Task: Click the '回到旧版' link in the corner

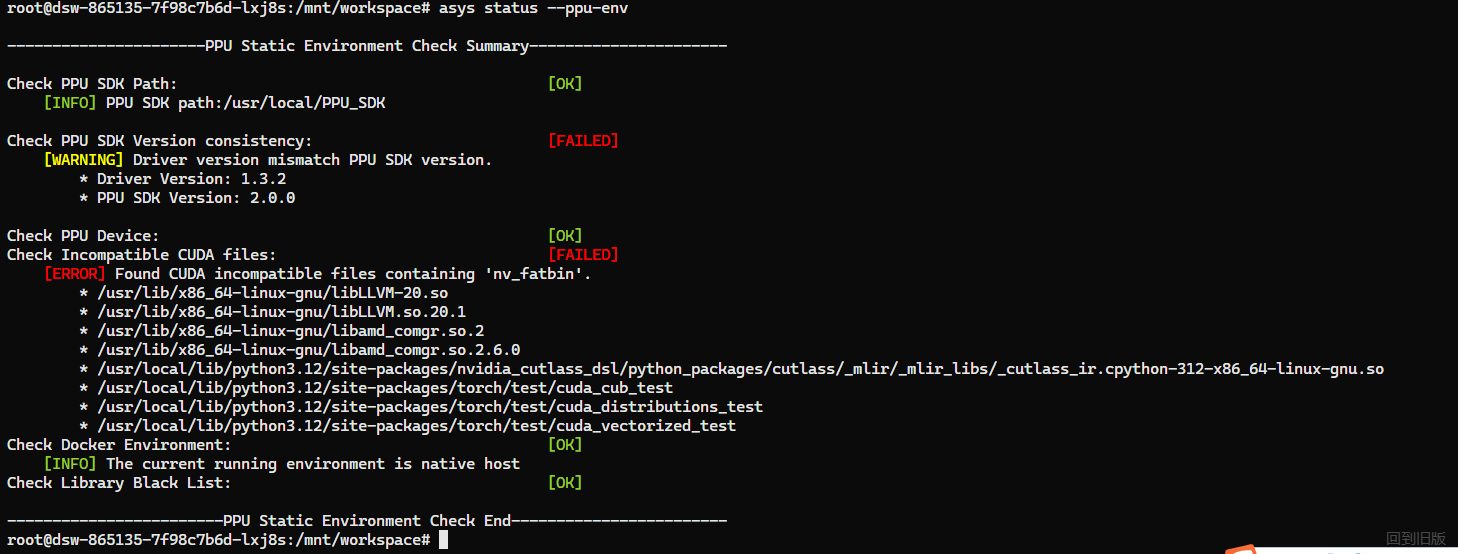Action: (1416, 538)
